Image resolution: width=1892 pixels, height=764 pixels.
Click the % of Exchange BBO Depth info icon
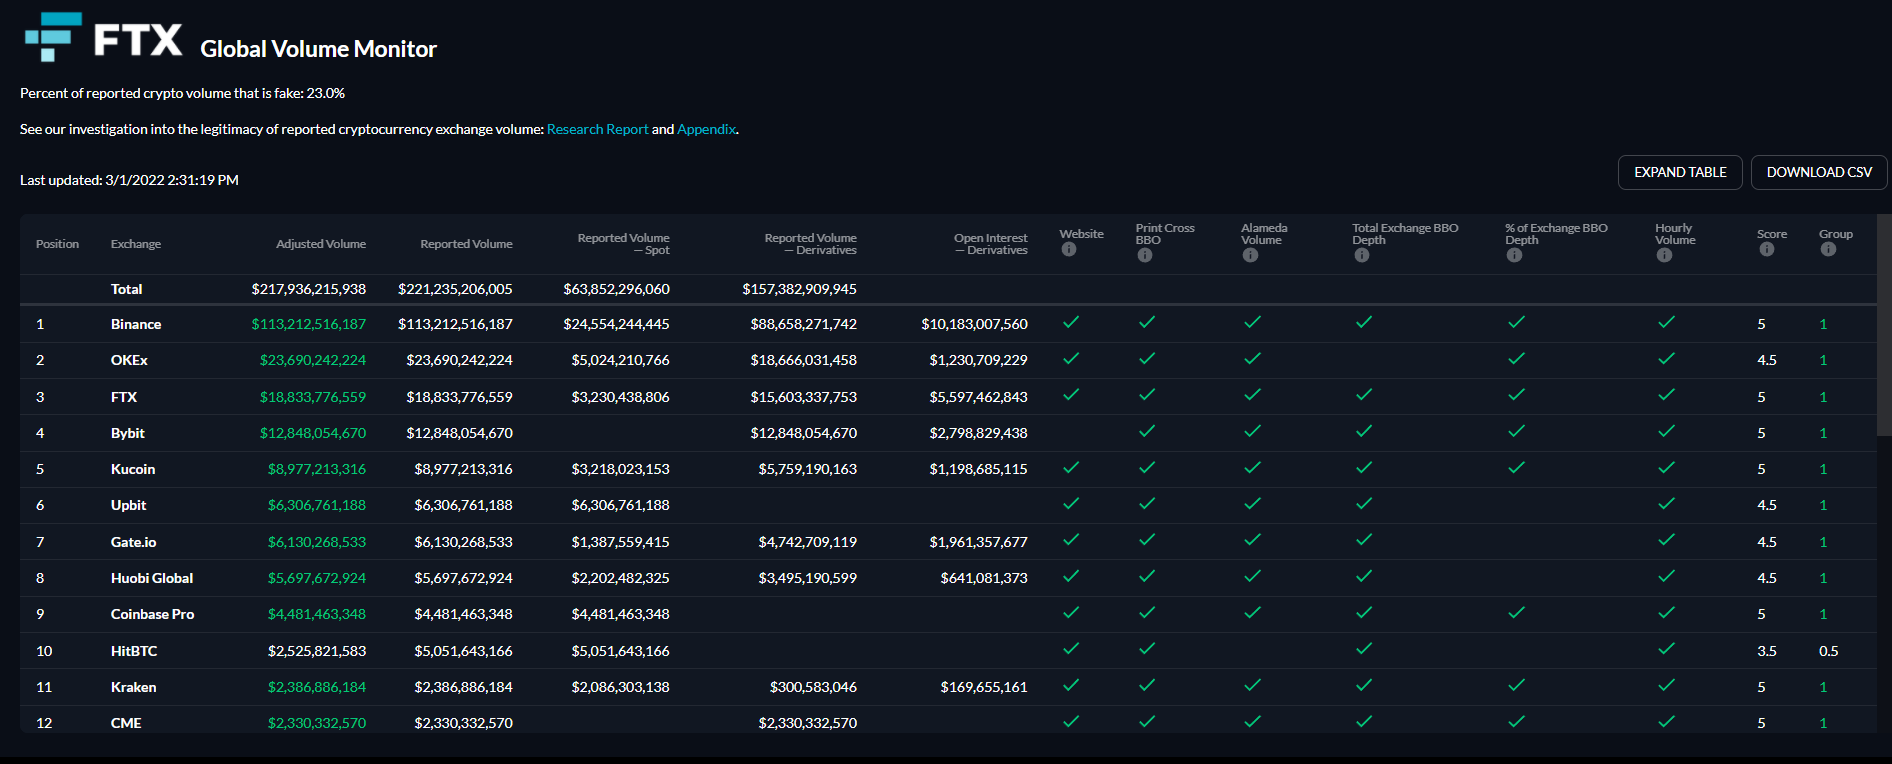(1514, 255)
